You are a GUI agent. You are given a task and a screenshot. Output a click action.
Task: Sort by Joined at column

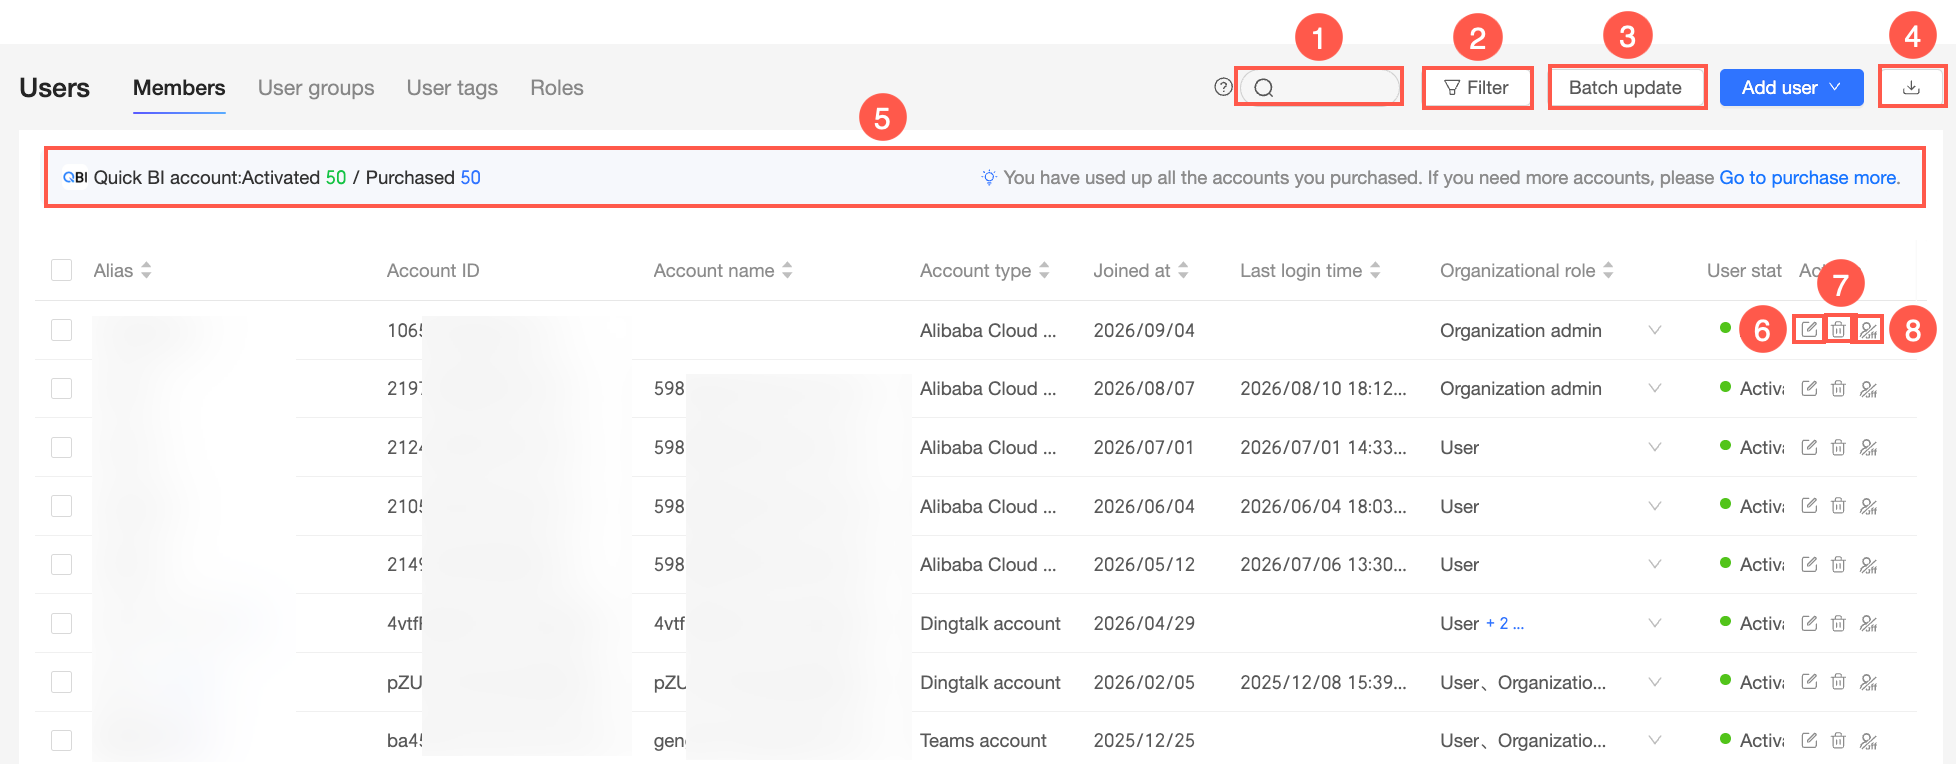point(1141,270)
